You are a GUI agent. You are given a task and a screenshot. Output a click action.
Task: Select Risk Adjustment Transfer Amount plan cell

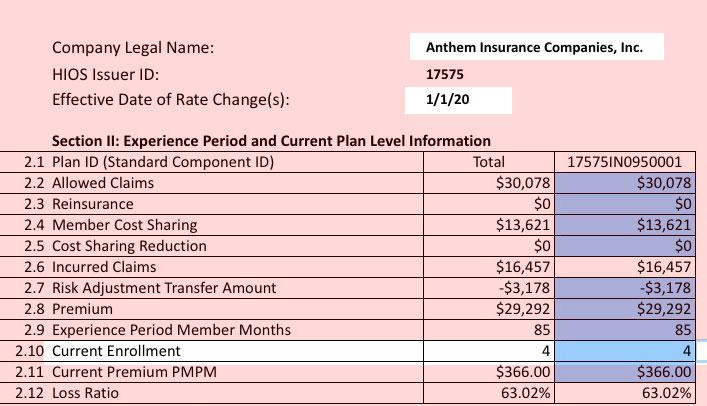(x=624, y=288)
